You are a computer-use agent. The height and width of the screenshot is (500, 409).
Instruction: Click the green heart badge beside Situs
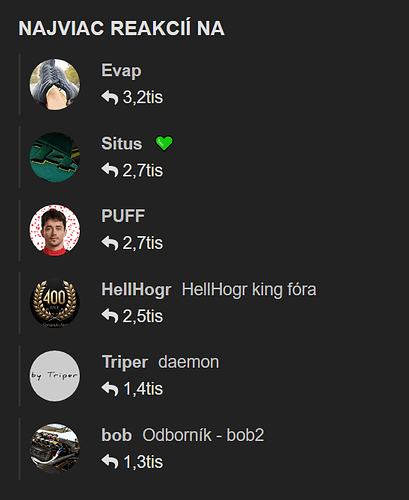[x=164, y=144]
